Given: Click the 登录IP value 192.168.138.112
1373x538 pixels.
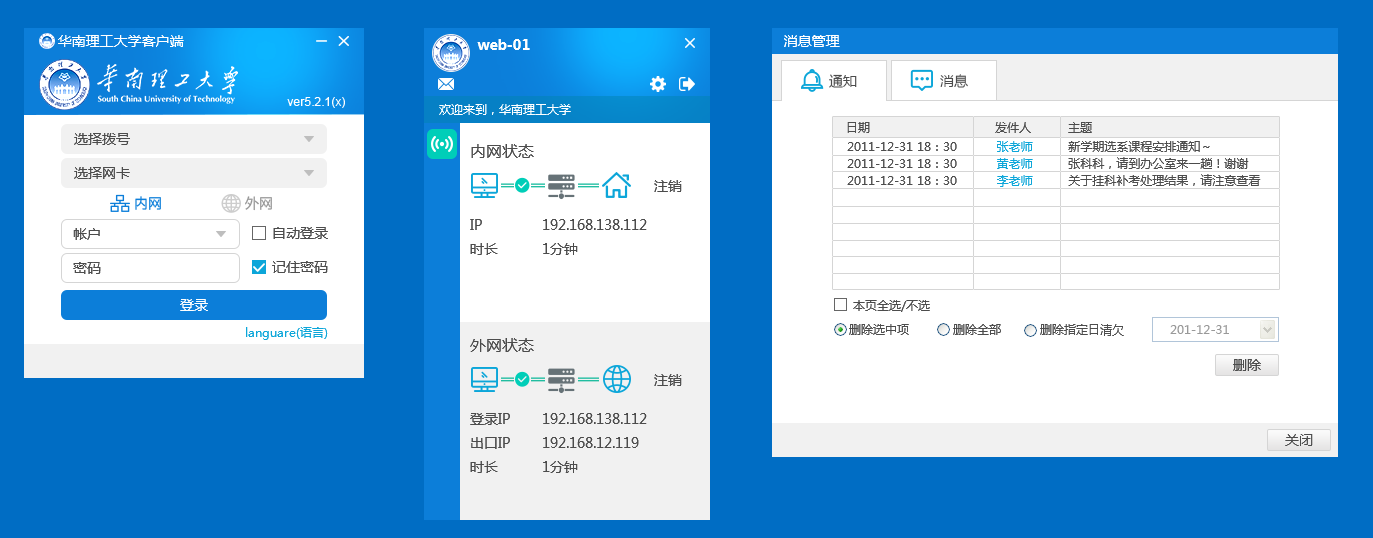Looking at the screenshot, I should (594, 419).
